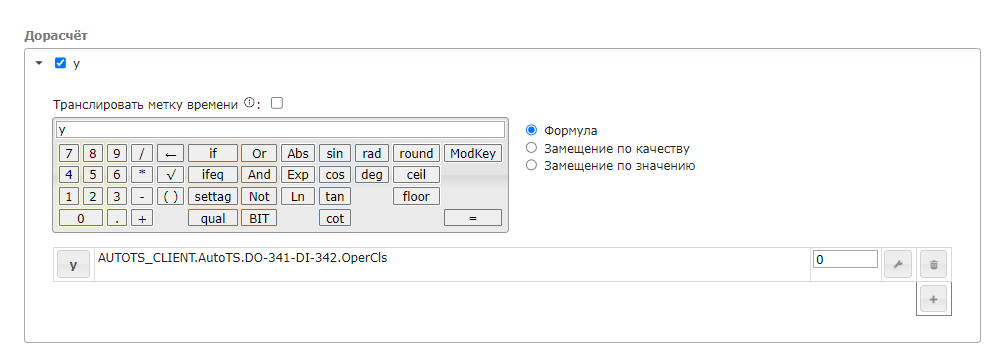This screenshot has height=360, width=999.
Task: Insert the cos function
Action: coord(335,175)
